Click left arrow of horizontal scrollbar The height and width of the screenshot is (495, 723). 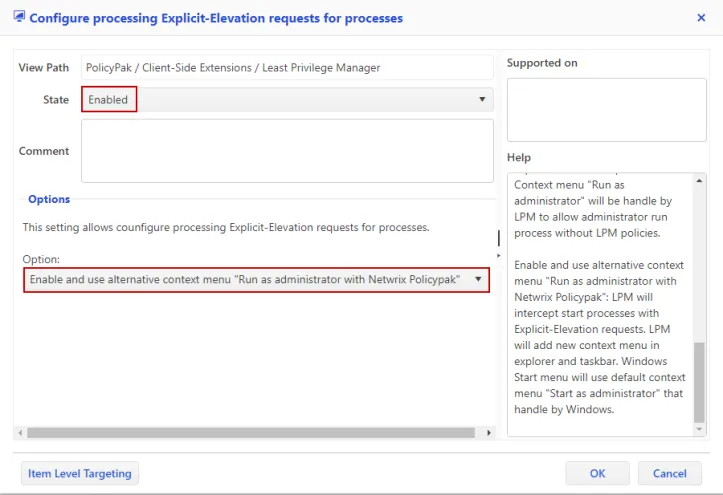[20, 433]
